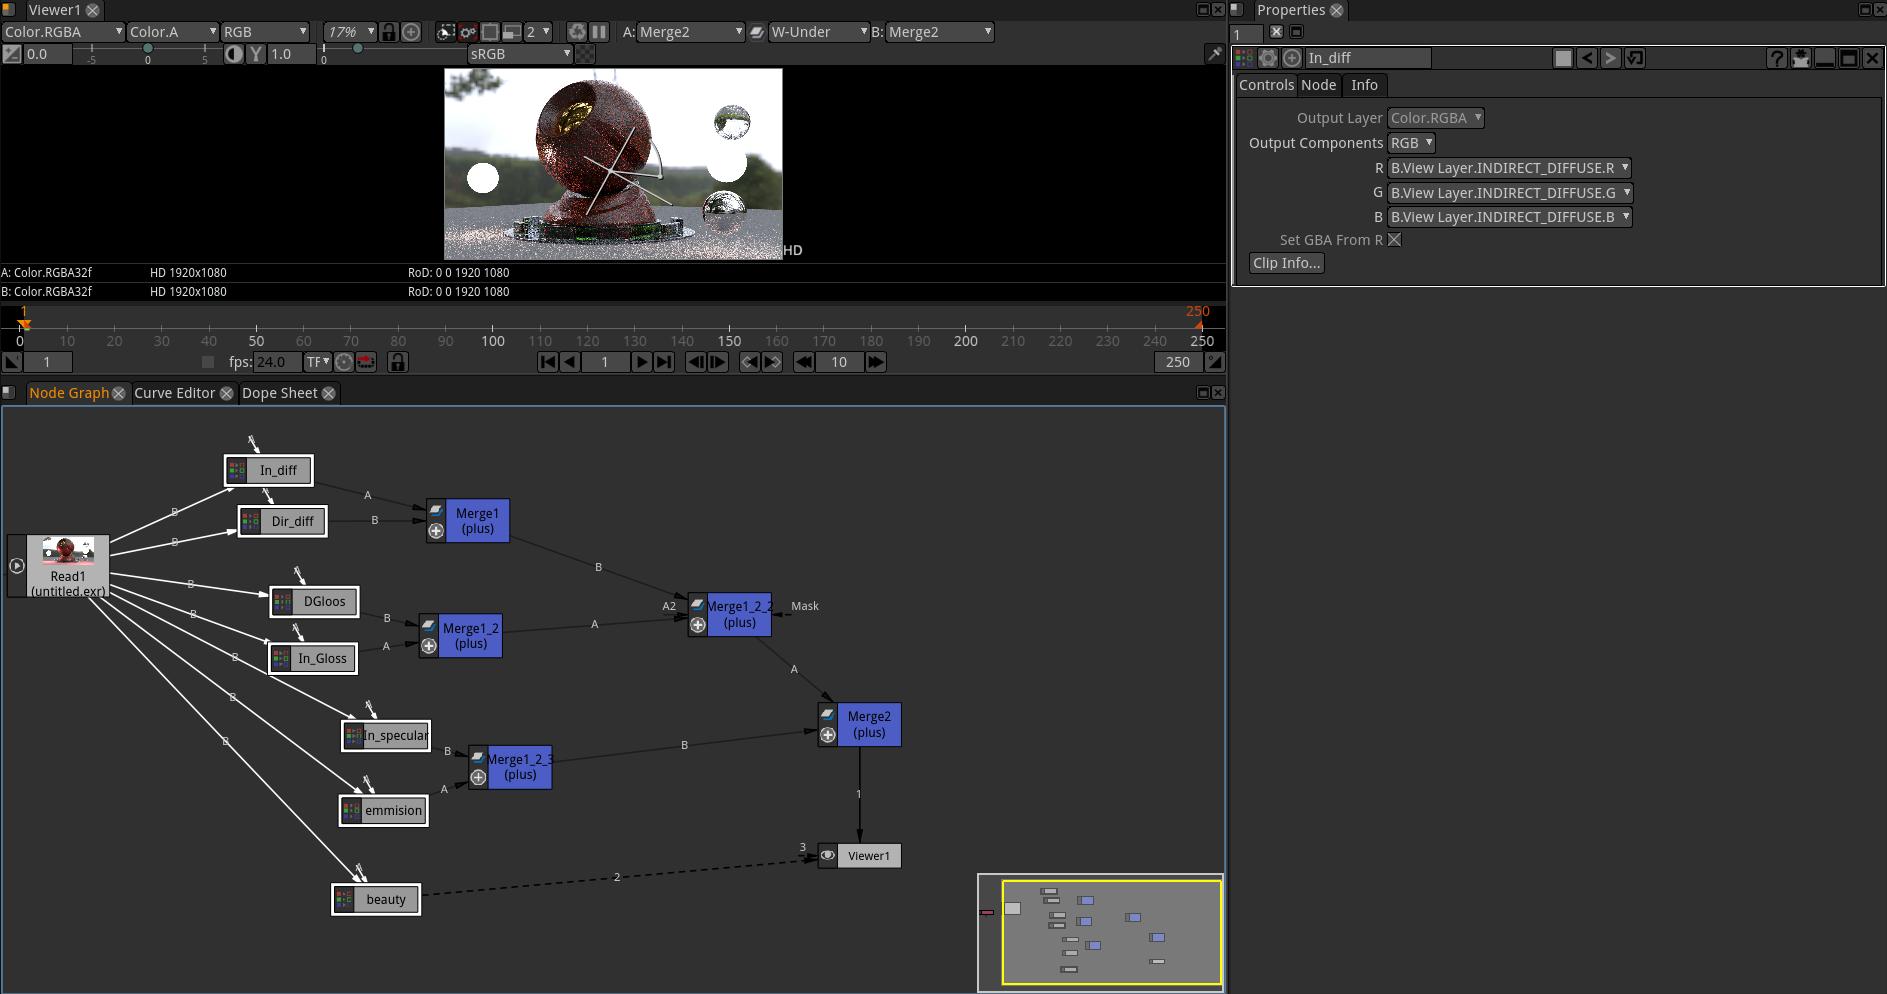The width and height of the screenshot is (1887, 994).
Task: Toggle the auto-contrast button
Action: click(233, 54)
